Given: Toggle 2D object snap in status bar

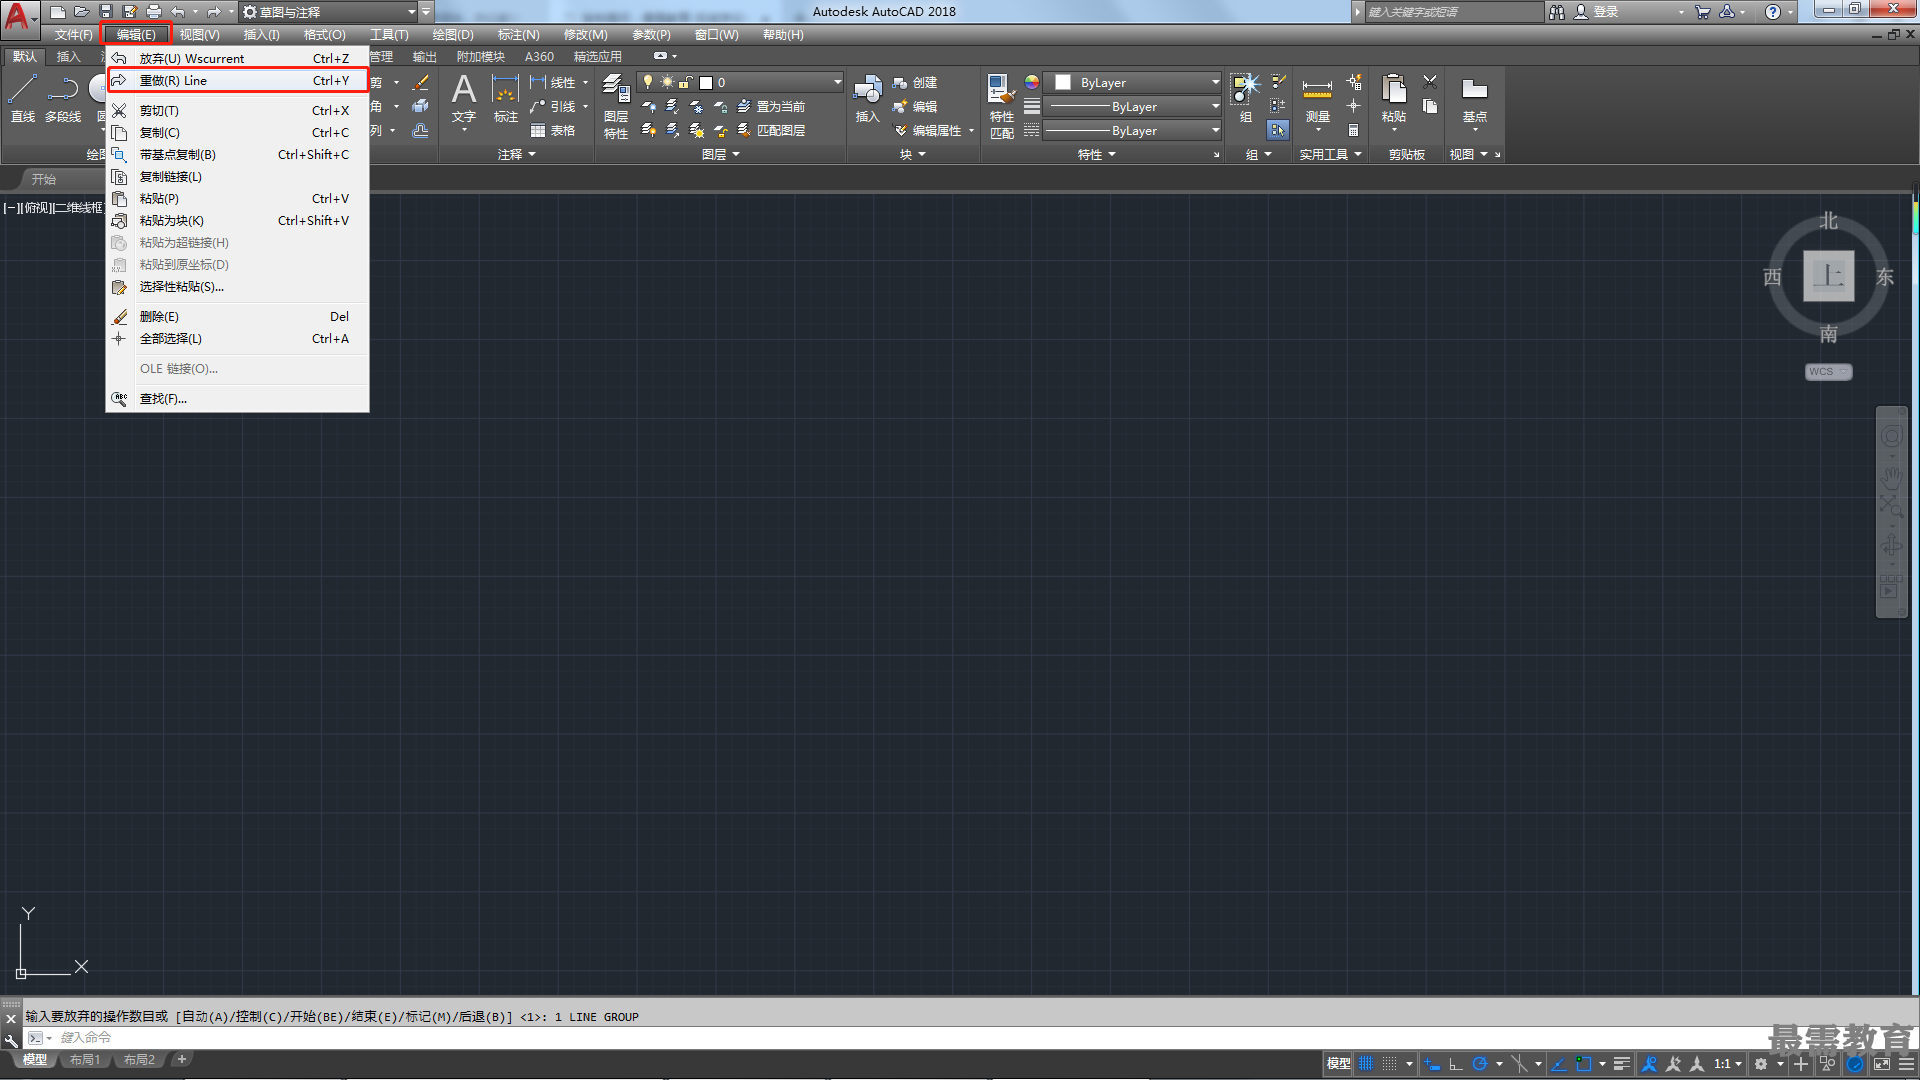Looking at the screenshot, I should click(1583, 1064).
